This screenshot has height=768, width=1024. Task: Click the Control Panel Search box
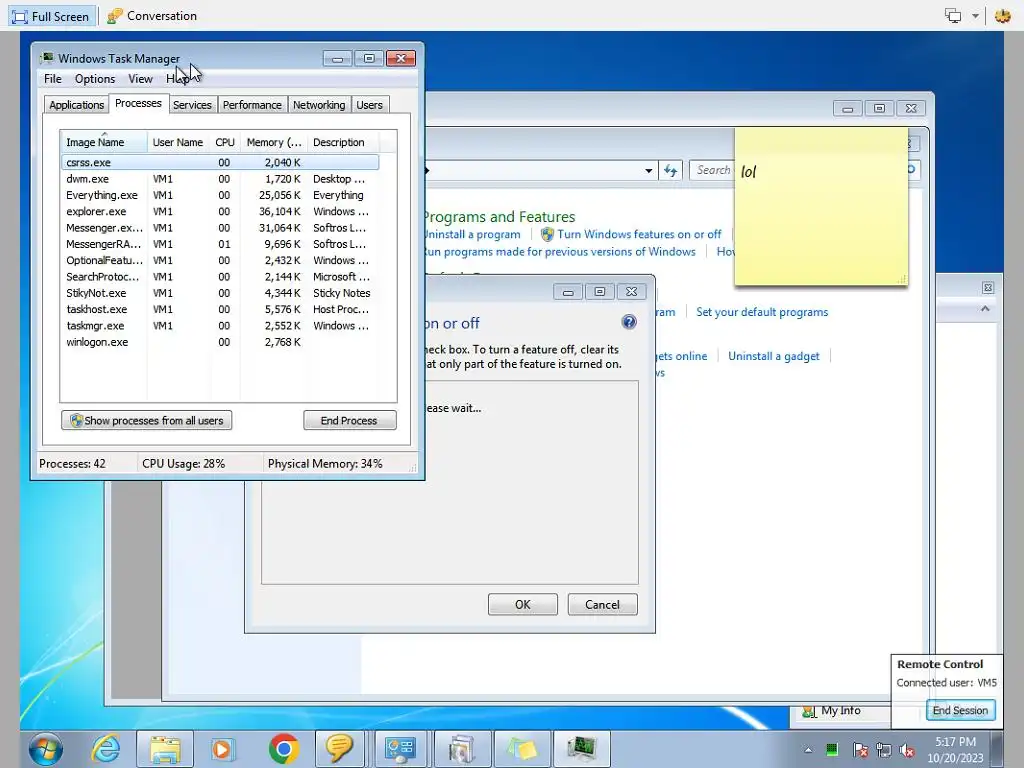712,170
